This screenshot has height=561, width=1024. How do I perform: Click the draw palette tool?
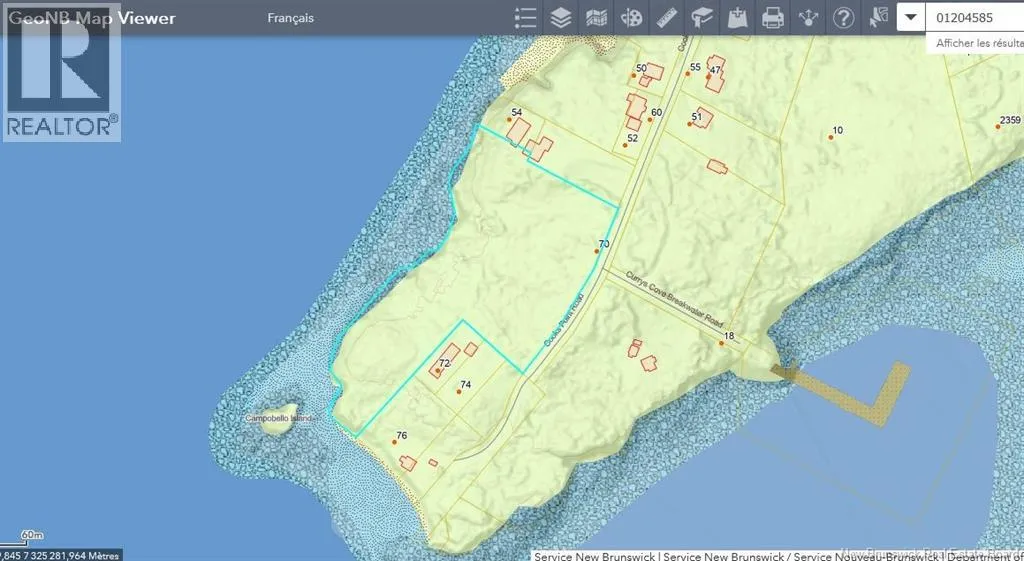coord(631,17)
